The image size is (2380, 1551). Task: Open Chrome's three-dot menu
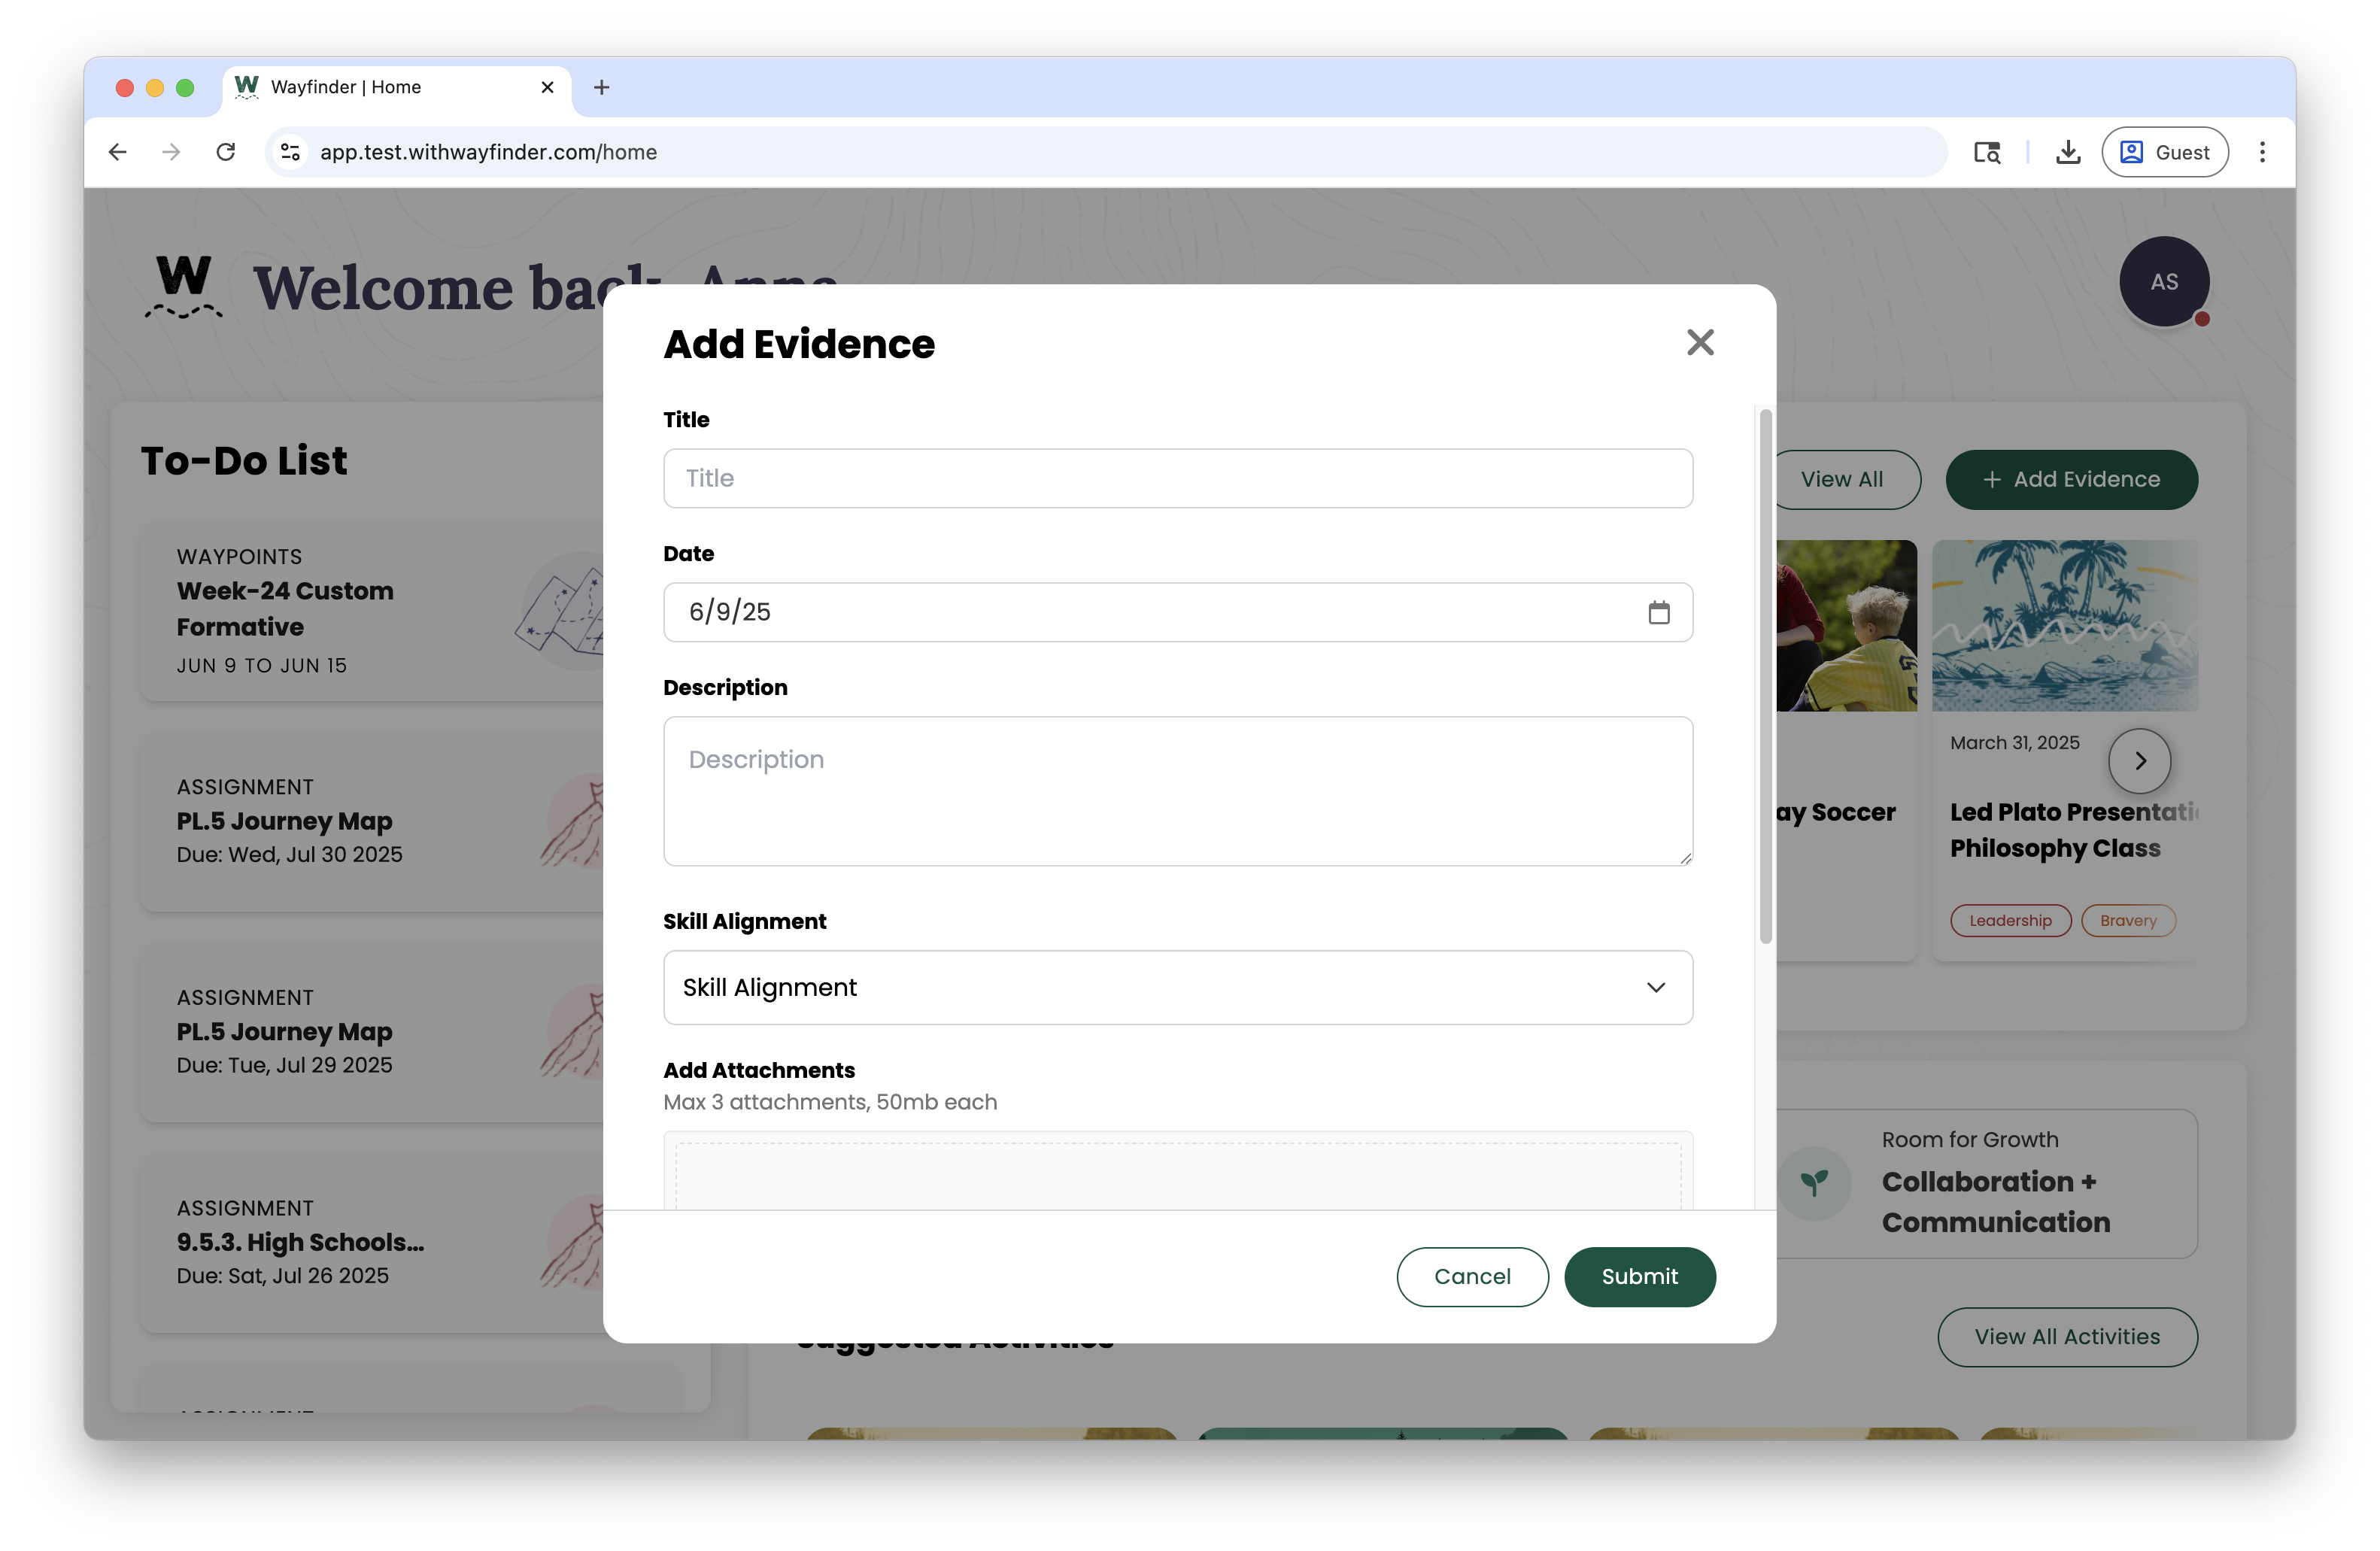click(2263, 152)
